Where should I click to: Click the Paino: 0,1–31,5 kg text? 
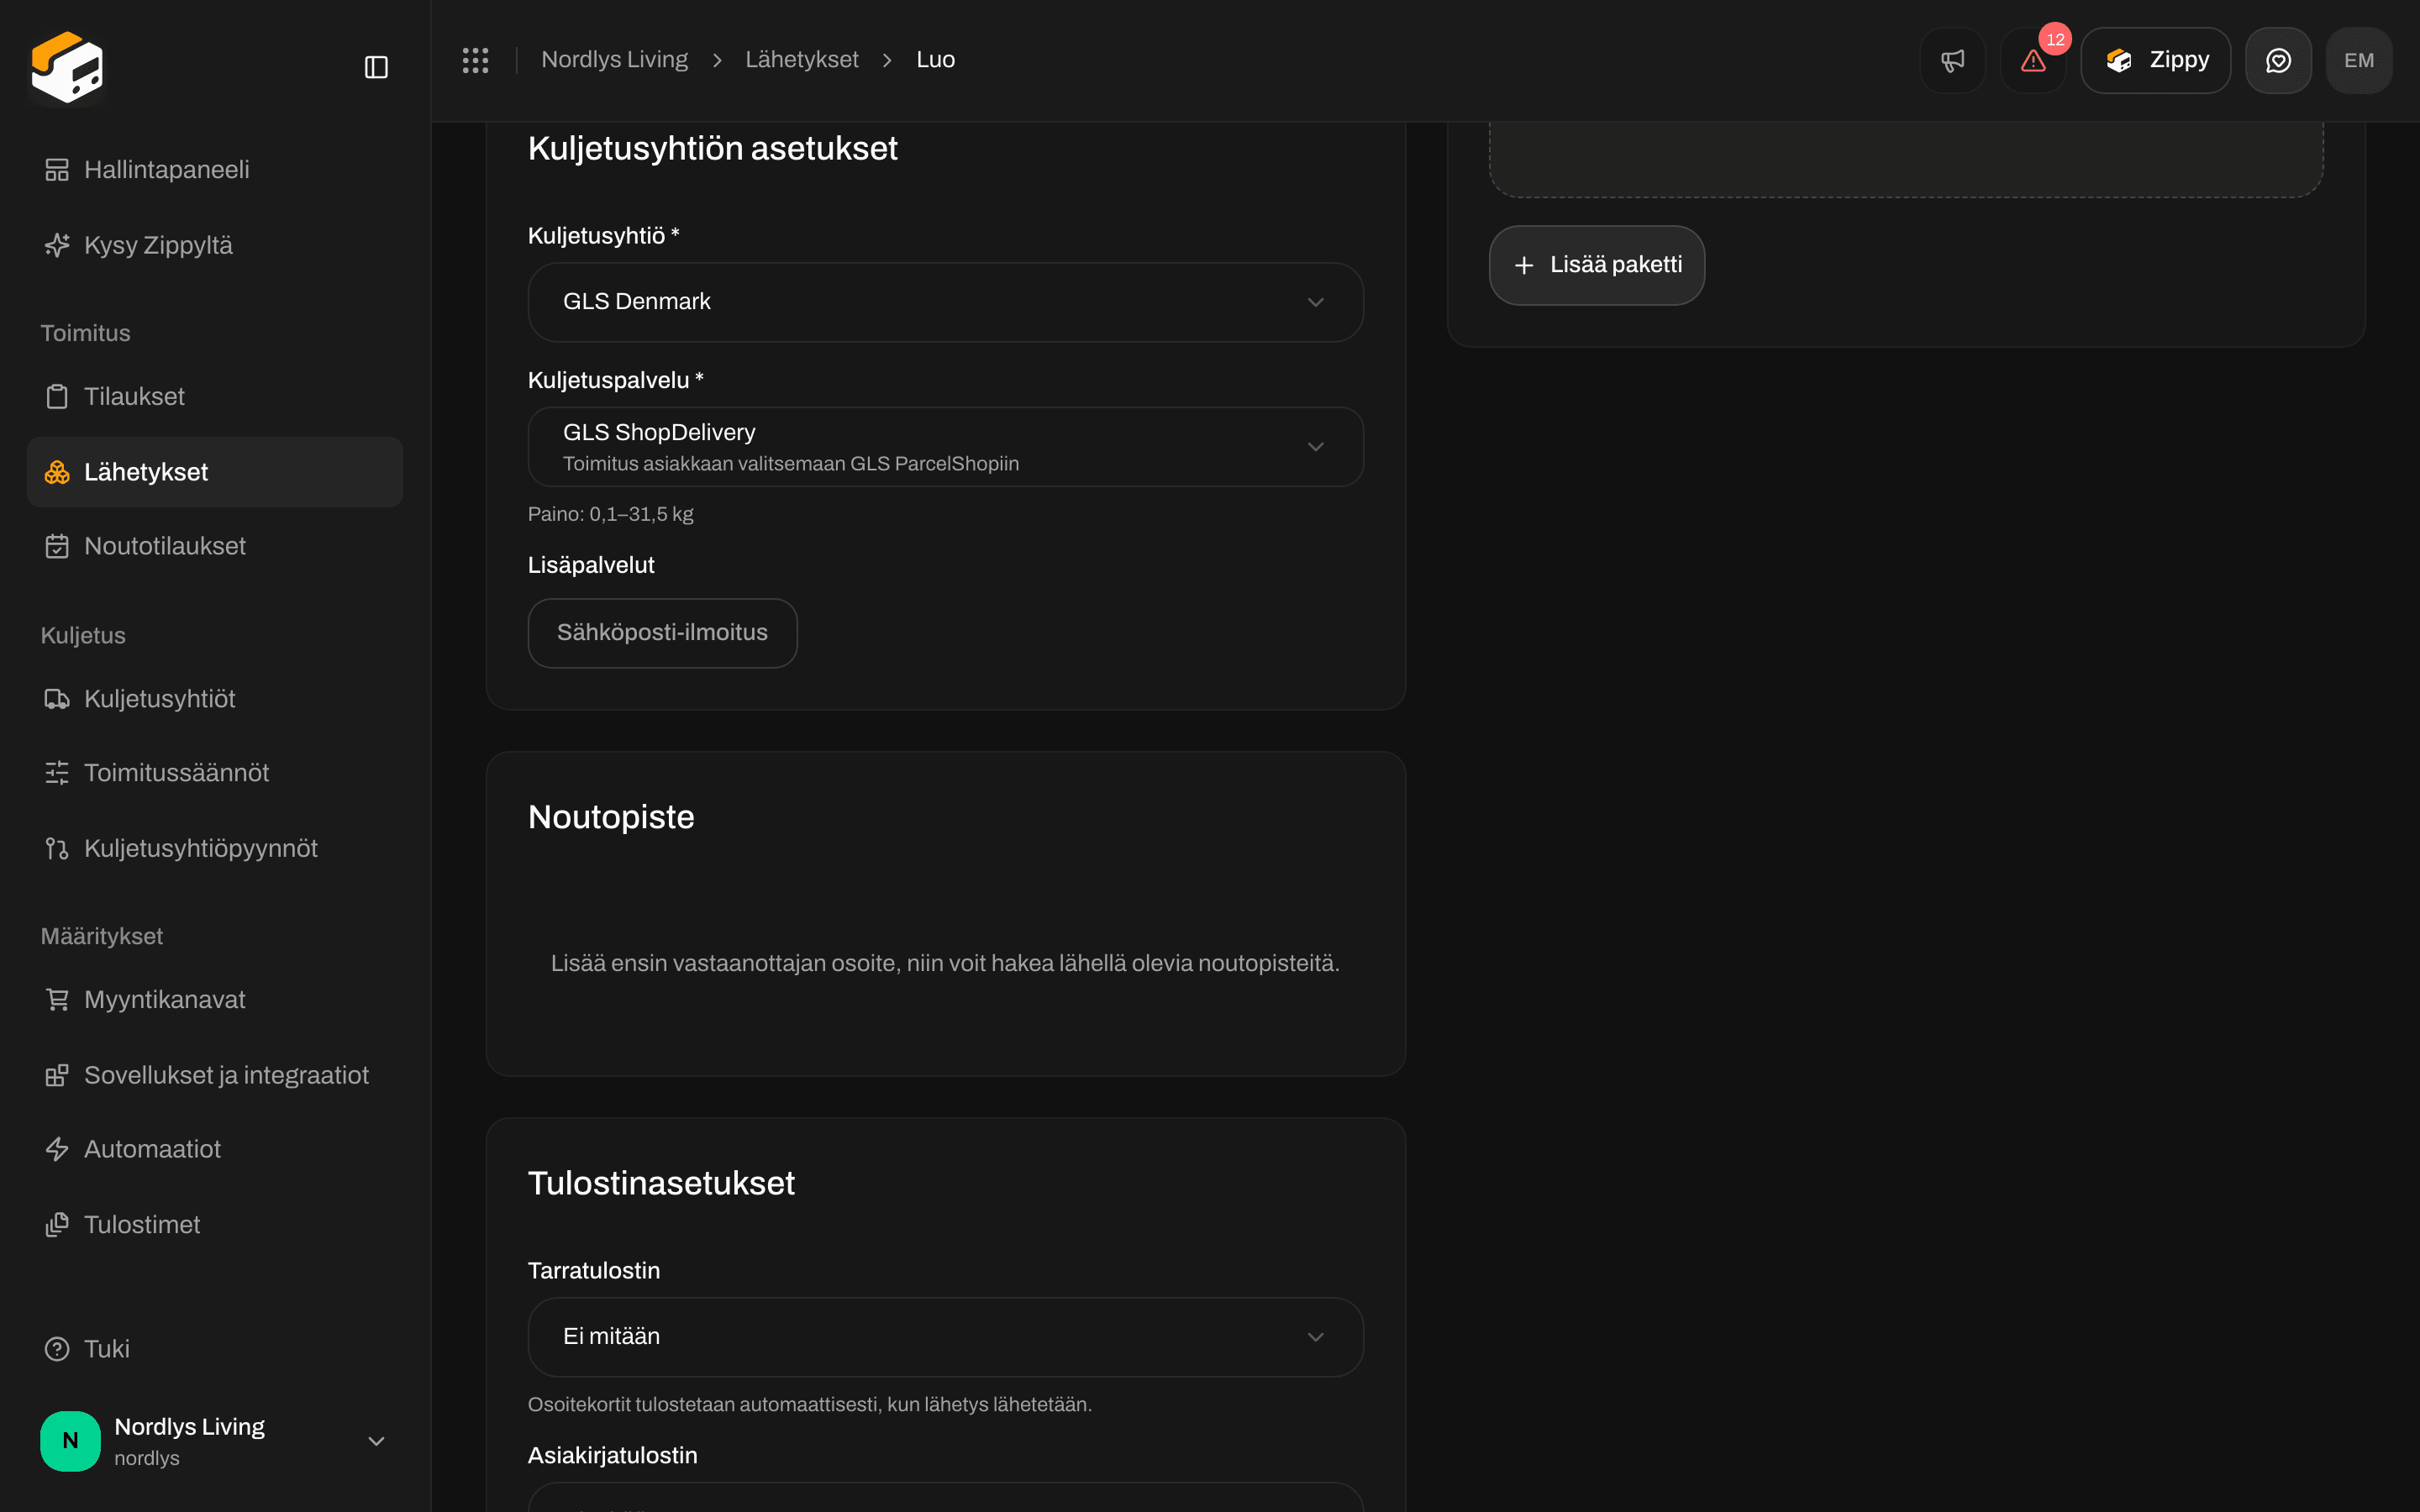610,514
